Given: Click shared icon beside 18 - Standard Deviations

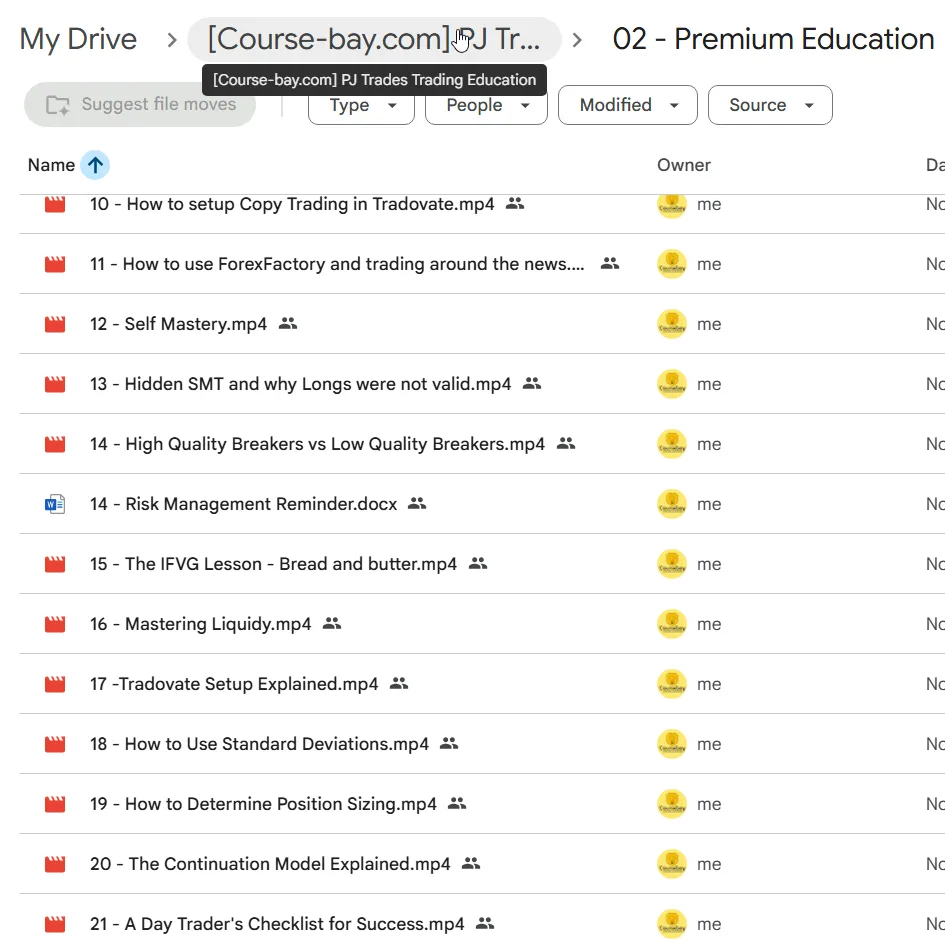Looking at the screenshot, I should (x=449, y=744).
